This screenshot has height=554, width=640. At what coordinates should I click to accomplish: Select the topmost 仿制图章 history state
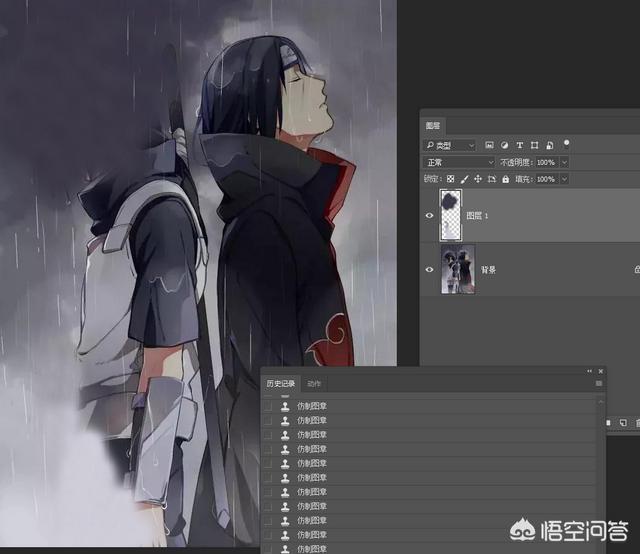point(429,406)
